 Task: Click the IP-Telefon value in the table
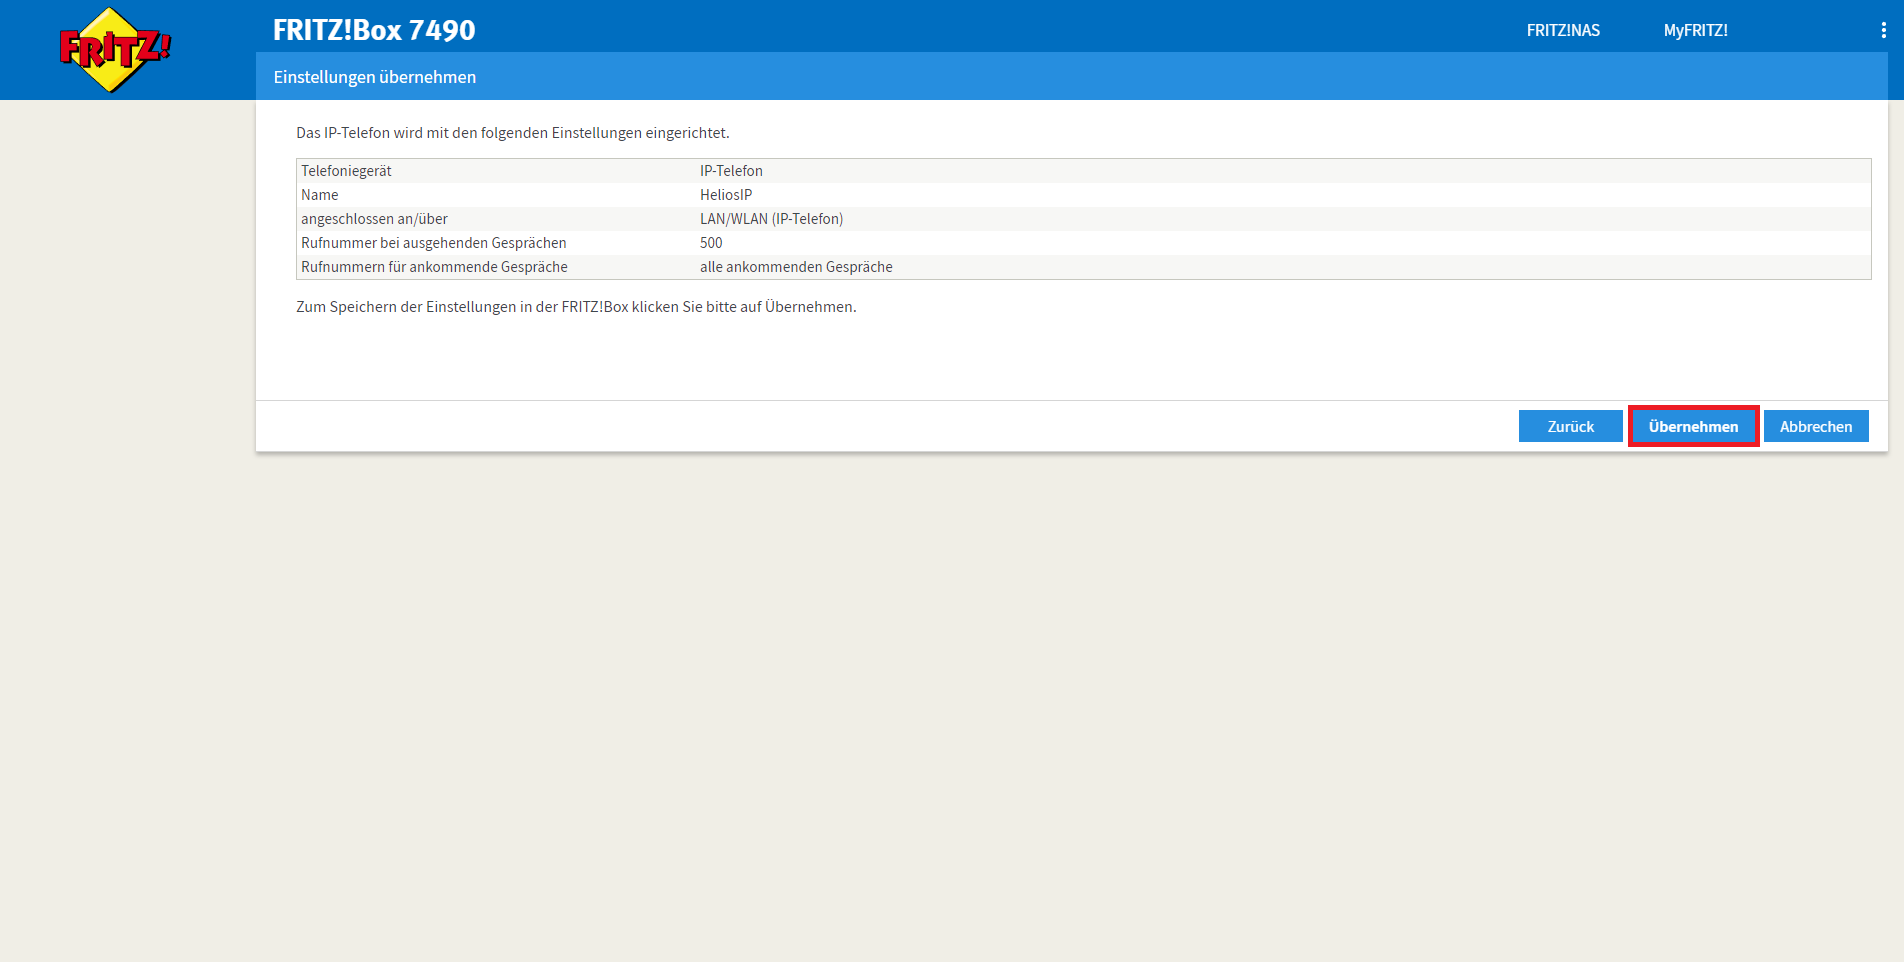point(731,171)
